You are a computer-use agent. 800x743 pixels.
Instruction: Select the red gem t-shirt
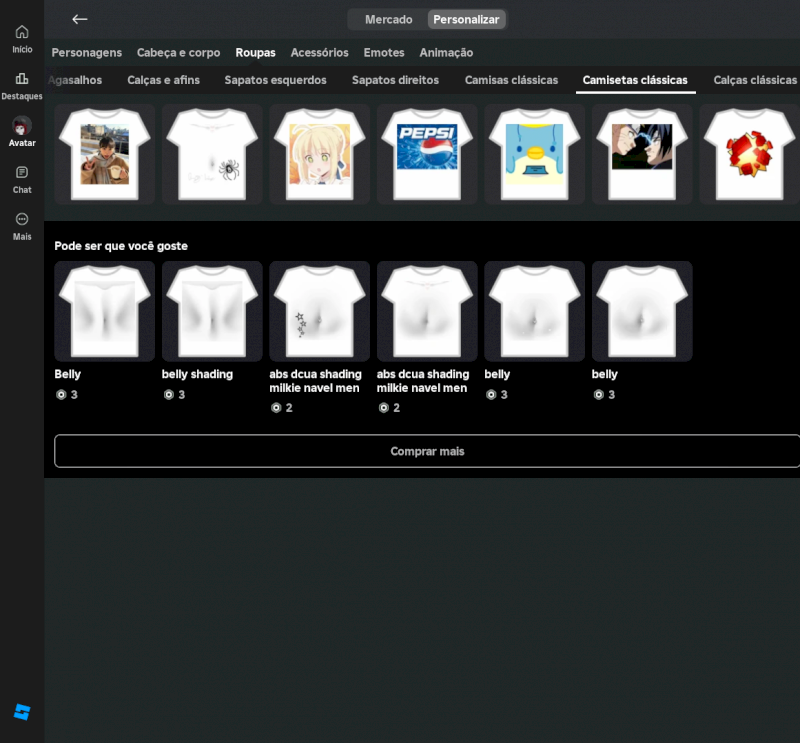click(x=749, y=154)
